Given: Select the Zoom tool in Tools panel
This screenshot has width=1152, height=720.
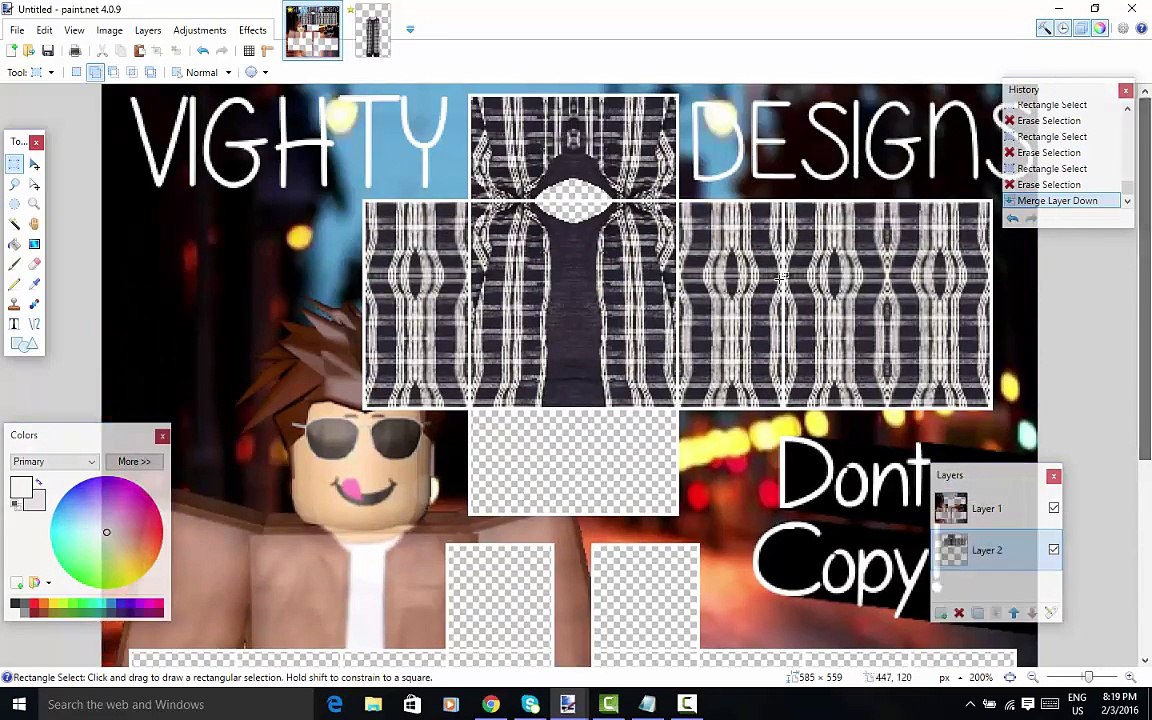Looking at the screenshot, I should pyautogui.click(x=35, y=204).
